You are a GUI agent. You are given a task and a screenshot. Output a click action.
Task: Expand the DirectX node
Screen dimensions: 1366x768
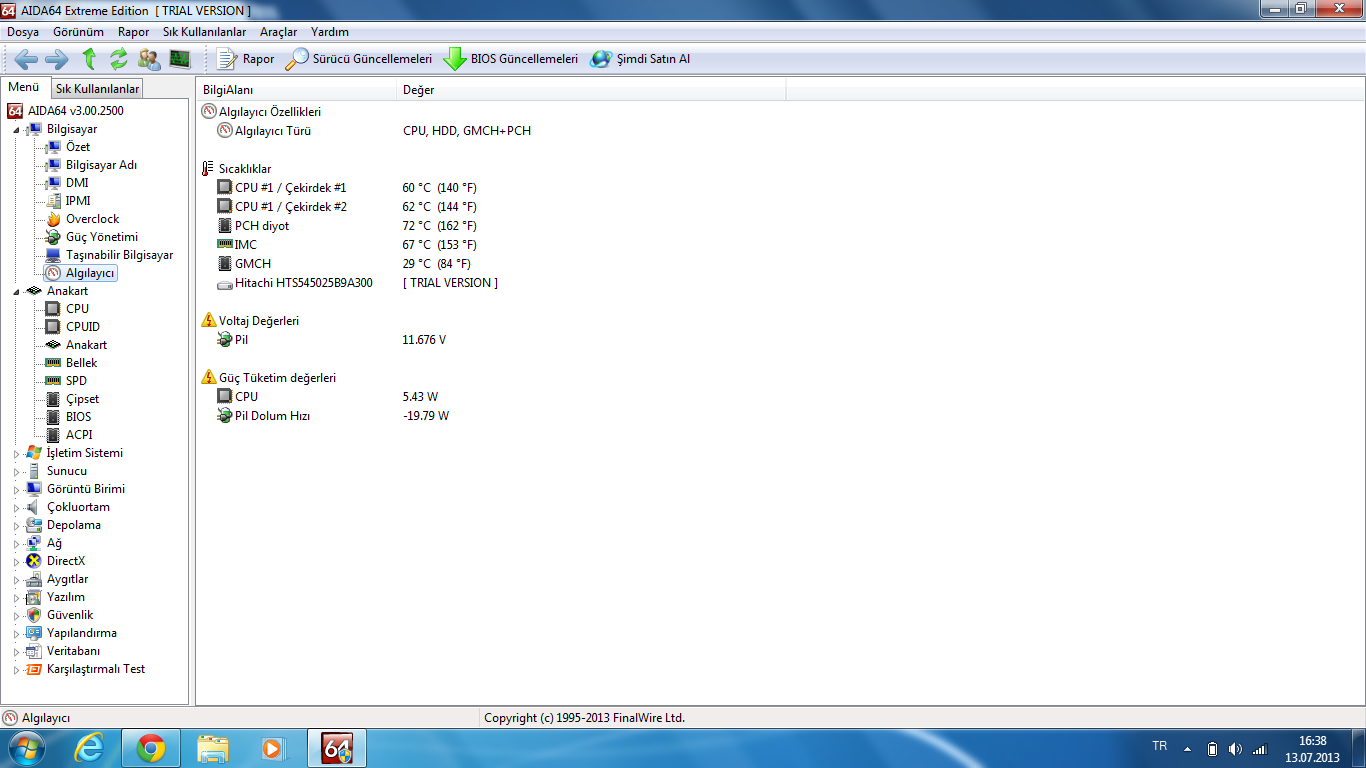[16, 561]
